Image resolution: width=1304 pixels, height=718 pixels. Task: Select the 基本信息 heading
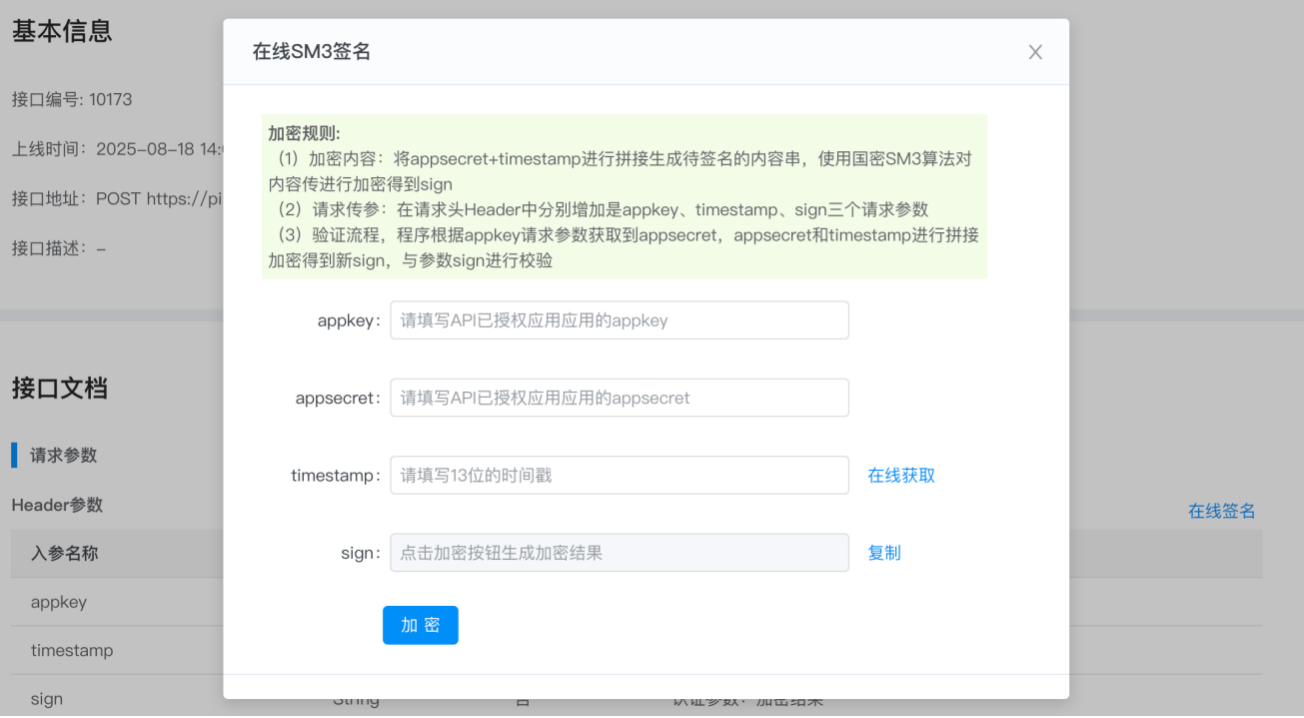pyautogui.click(x=62, y=31)
